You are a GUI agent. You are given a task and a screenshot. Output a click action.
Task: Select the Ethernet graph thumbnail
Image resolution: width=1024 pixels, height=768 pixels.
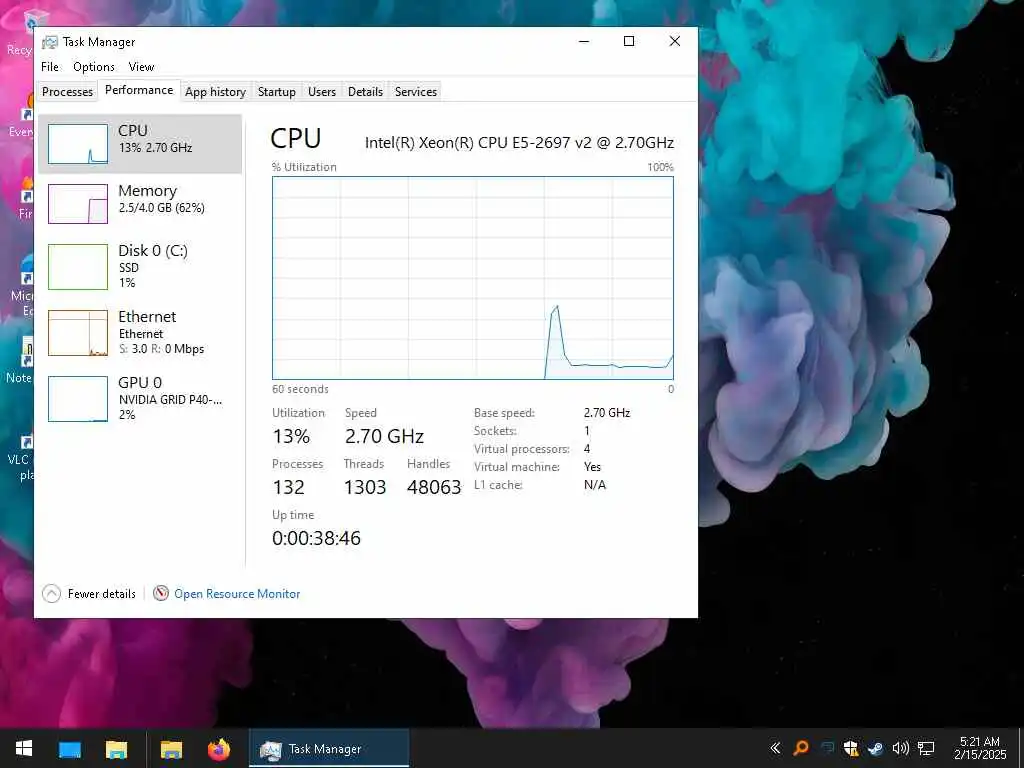(78, 333)
